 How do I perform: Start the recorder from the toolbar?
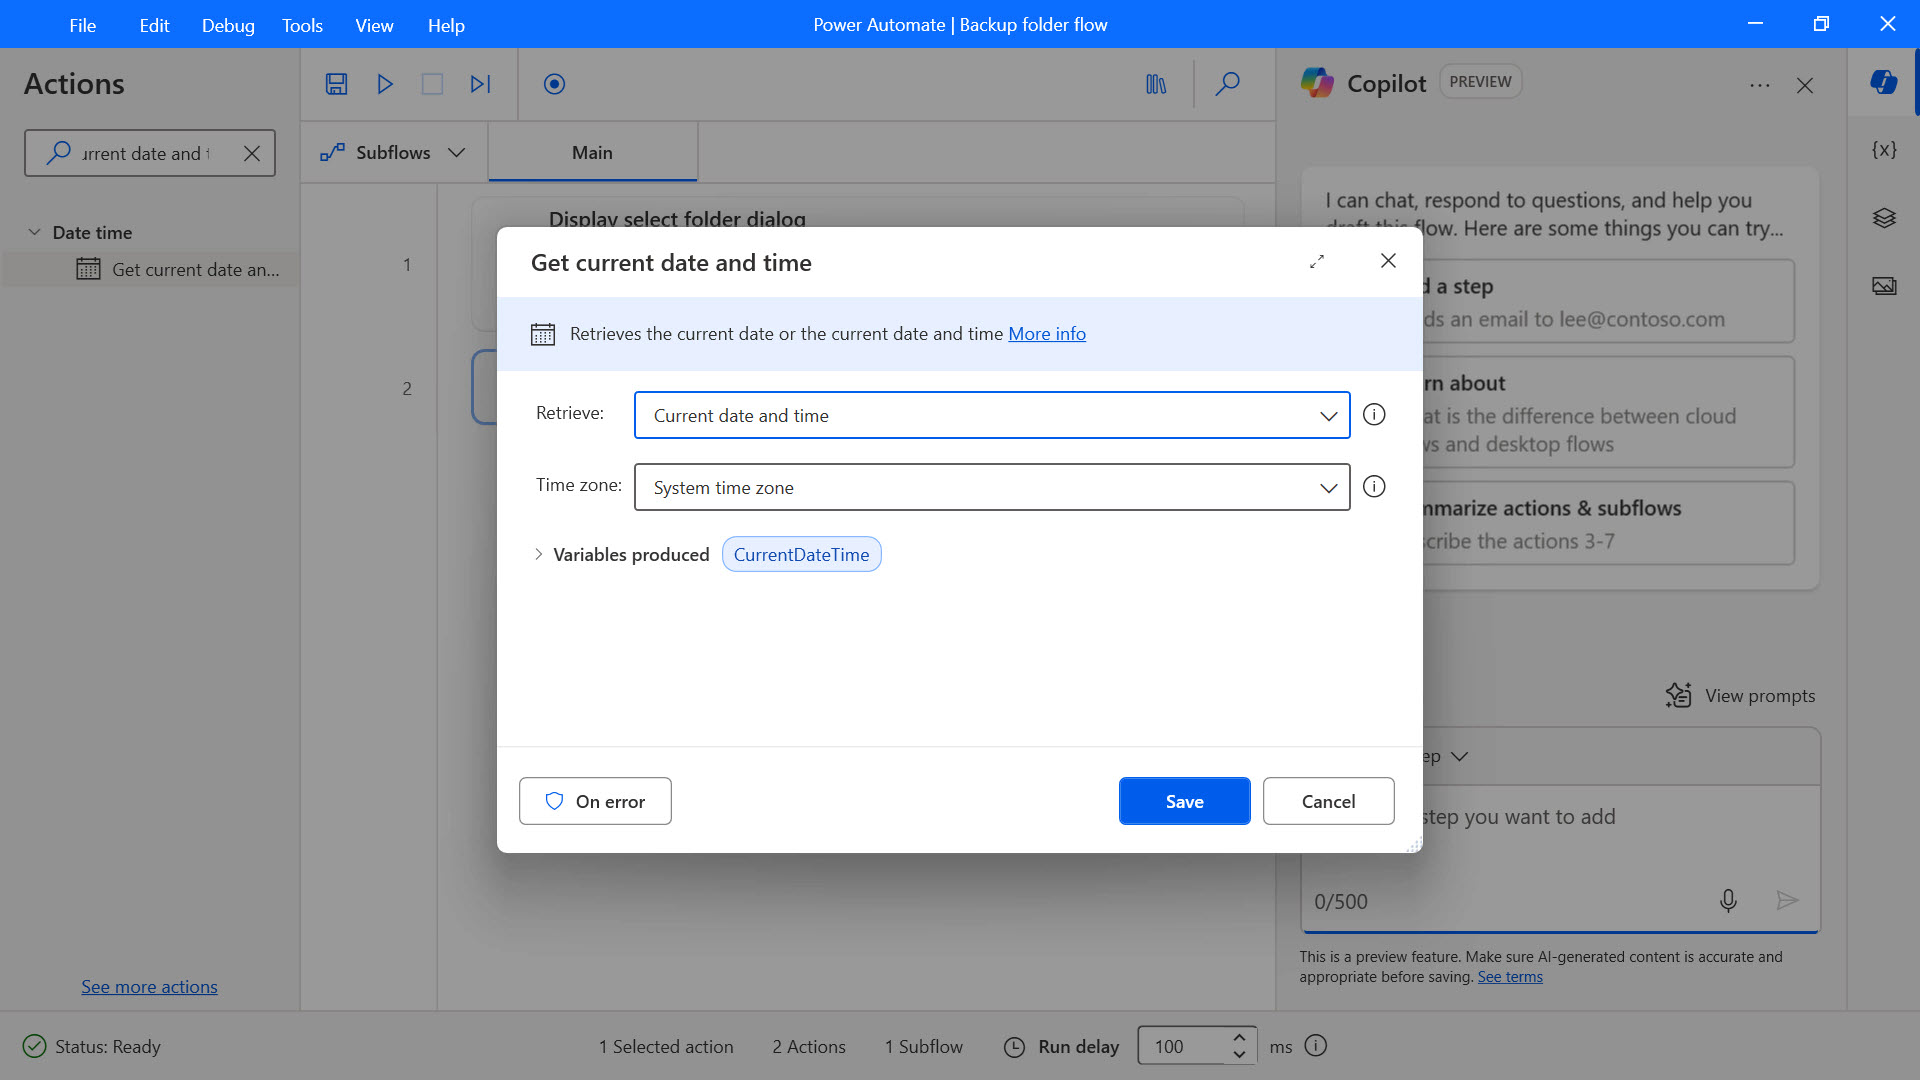tap(553, 84)
